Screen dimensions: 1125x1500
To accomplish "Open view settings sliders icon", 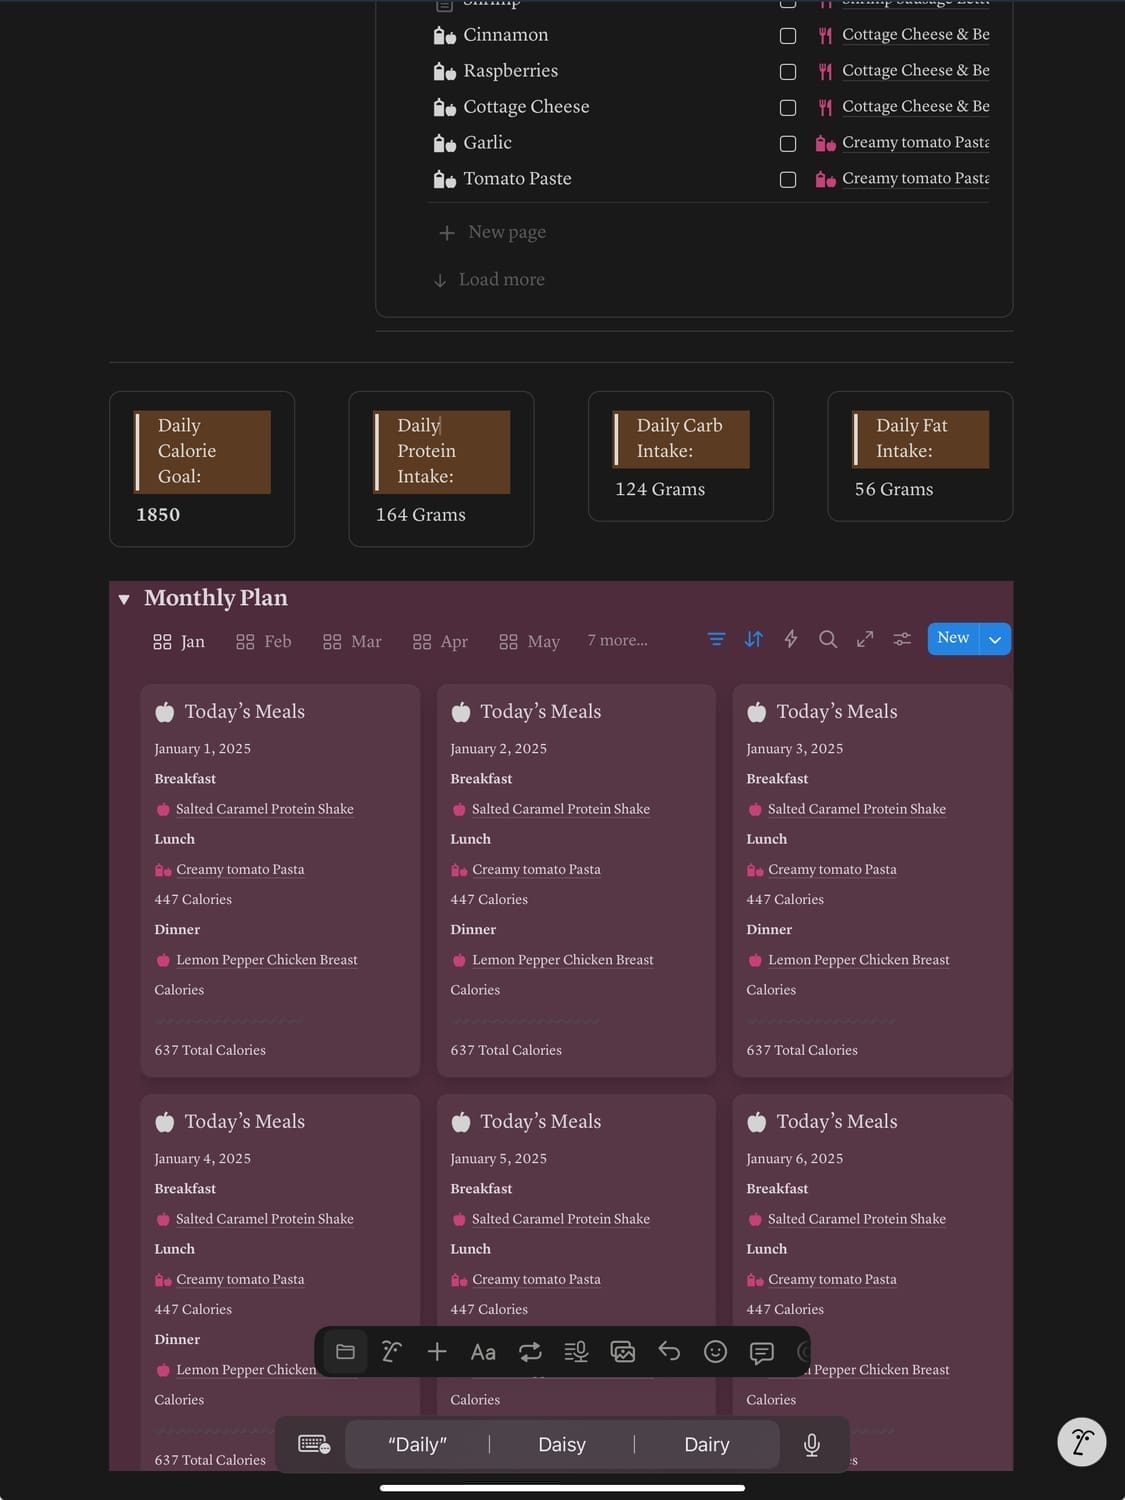I will (902, 639).
